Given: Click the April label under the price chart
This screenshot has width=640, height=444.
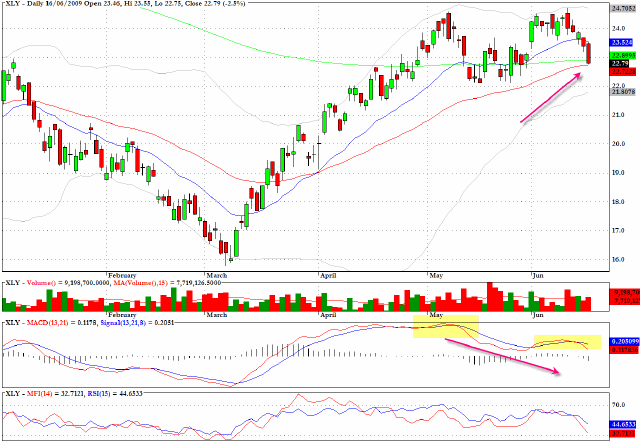Looking at the screenshot, I should (328, 275).
